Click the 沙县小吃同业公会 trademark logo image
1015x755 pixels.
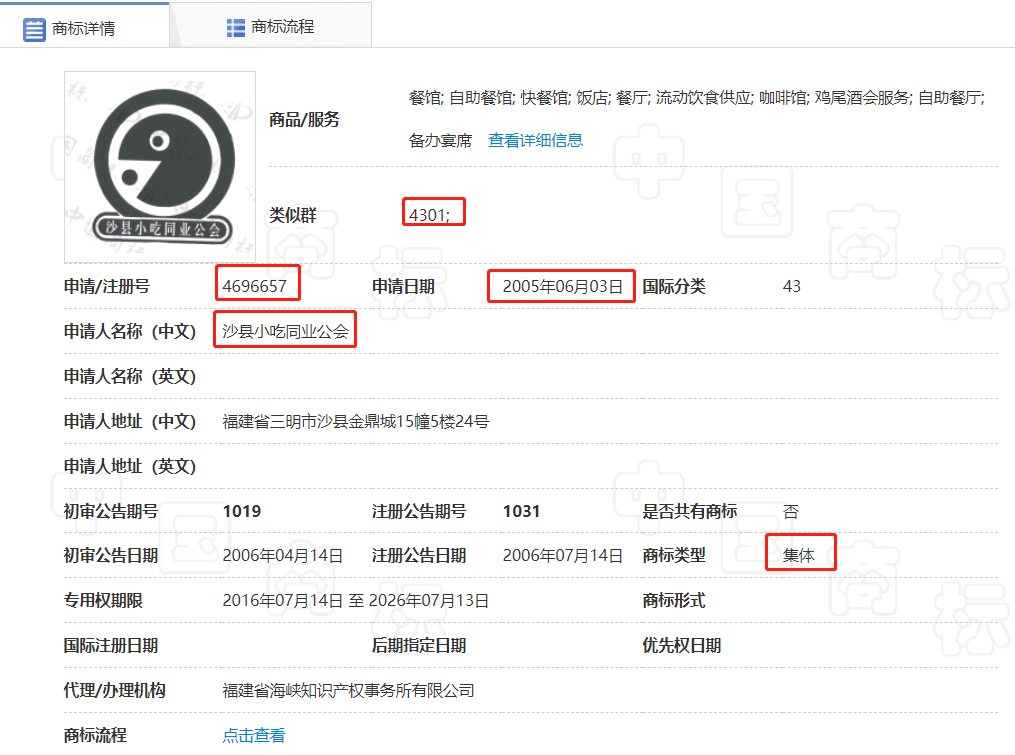pyautogui.click(x=160, y=167)
